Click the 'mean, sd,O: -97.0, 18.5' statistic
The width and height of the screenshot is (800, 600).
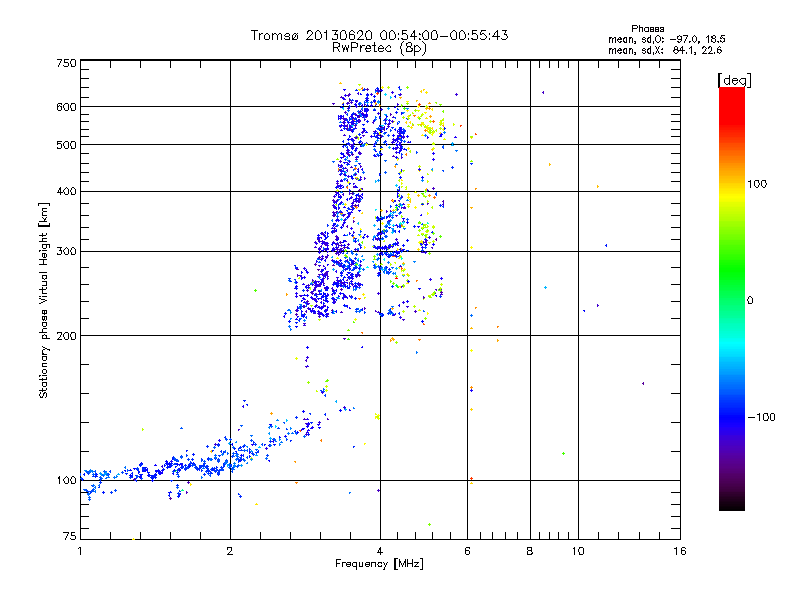click(x=667, y=39)
